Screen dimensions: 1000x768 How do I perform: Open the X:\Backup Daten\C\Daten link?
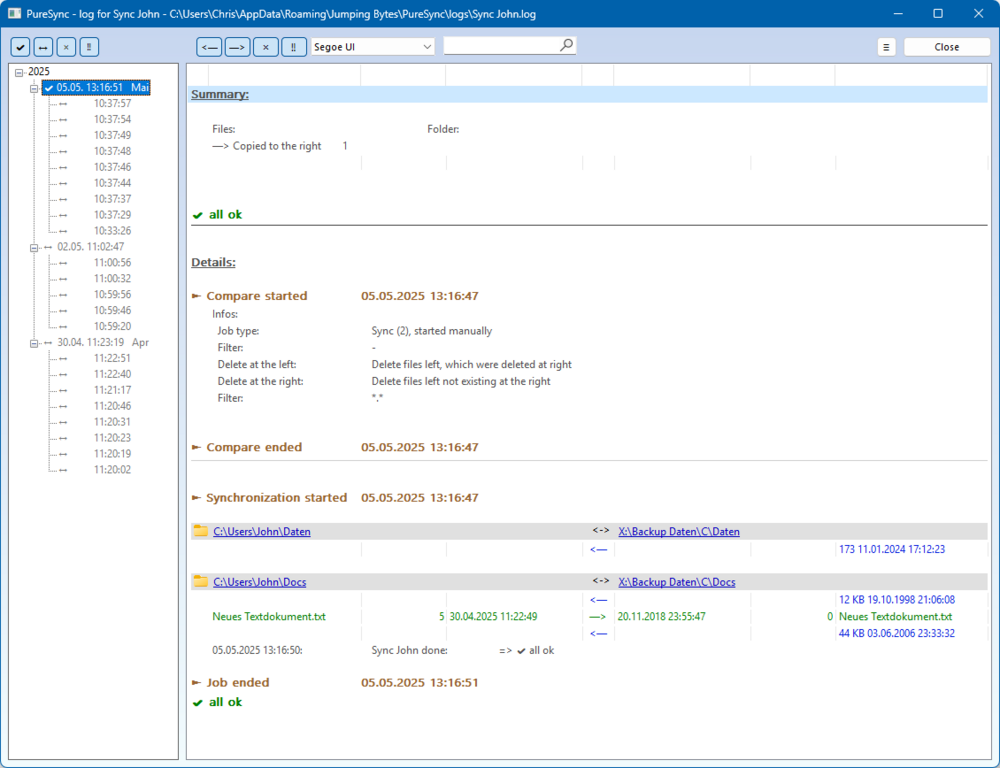(x=679, y=531)
